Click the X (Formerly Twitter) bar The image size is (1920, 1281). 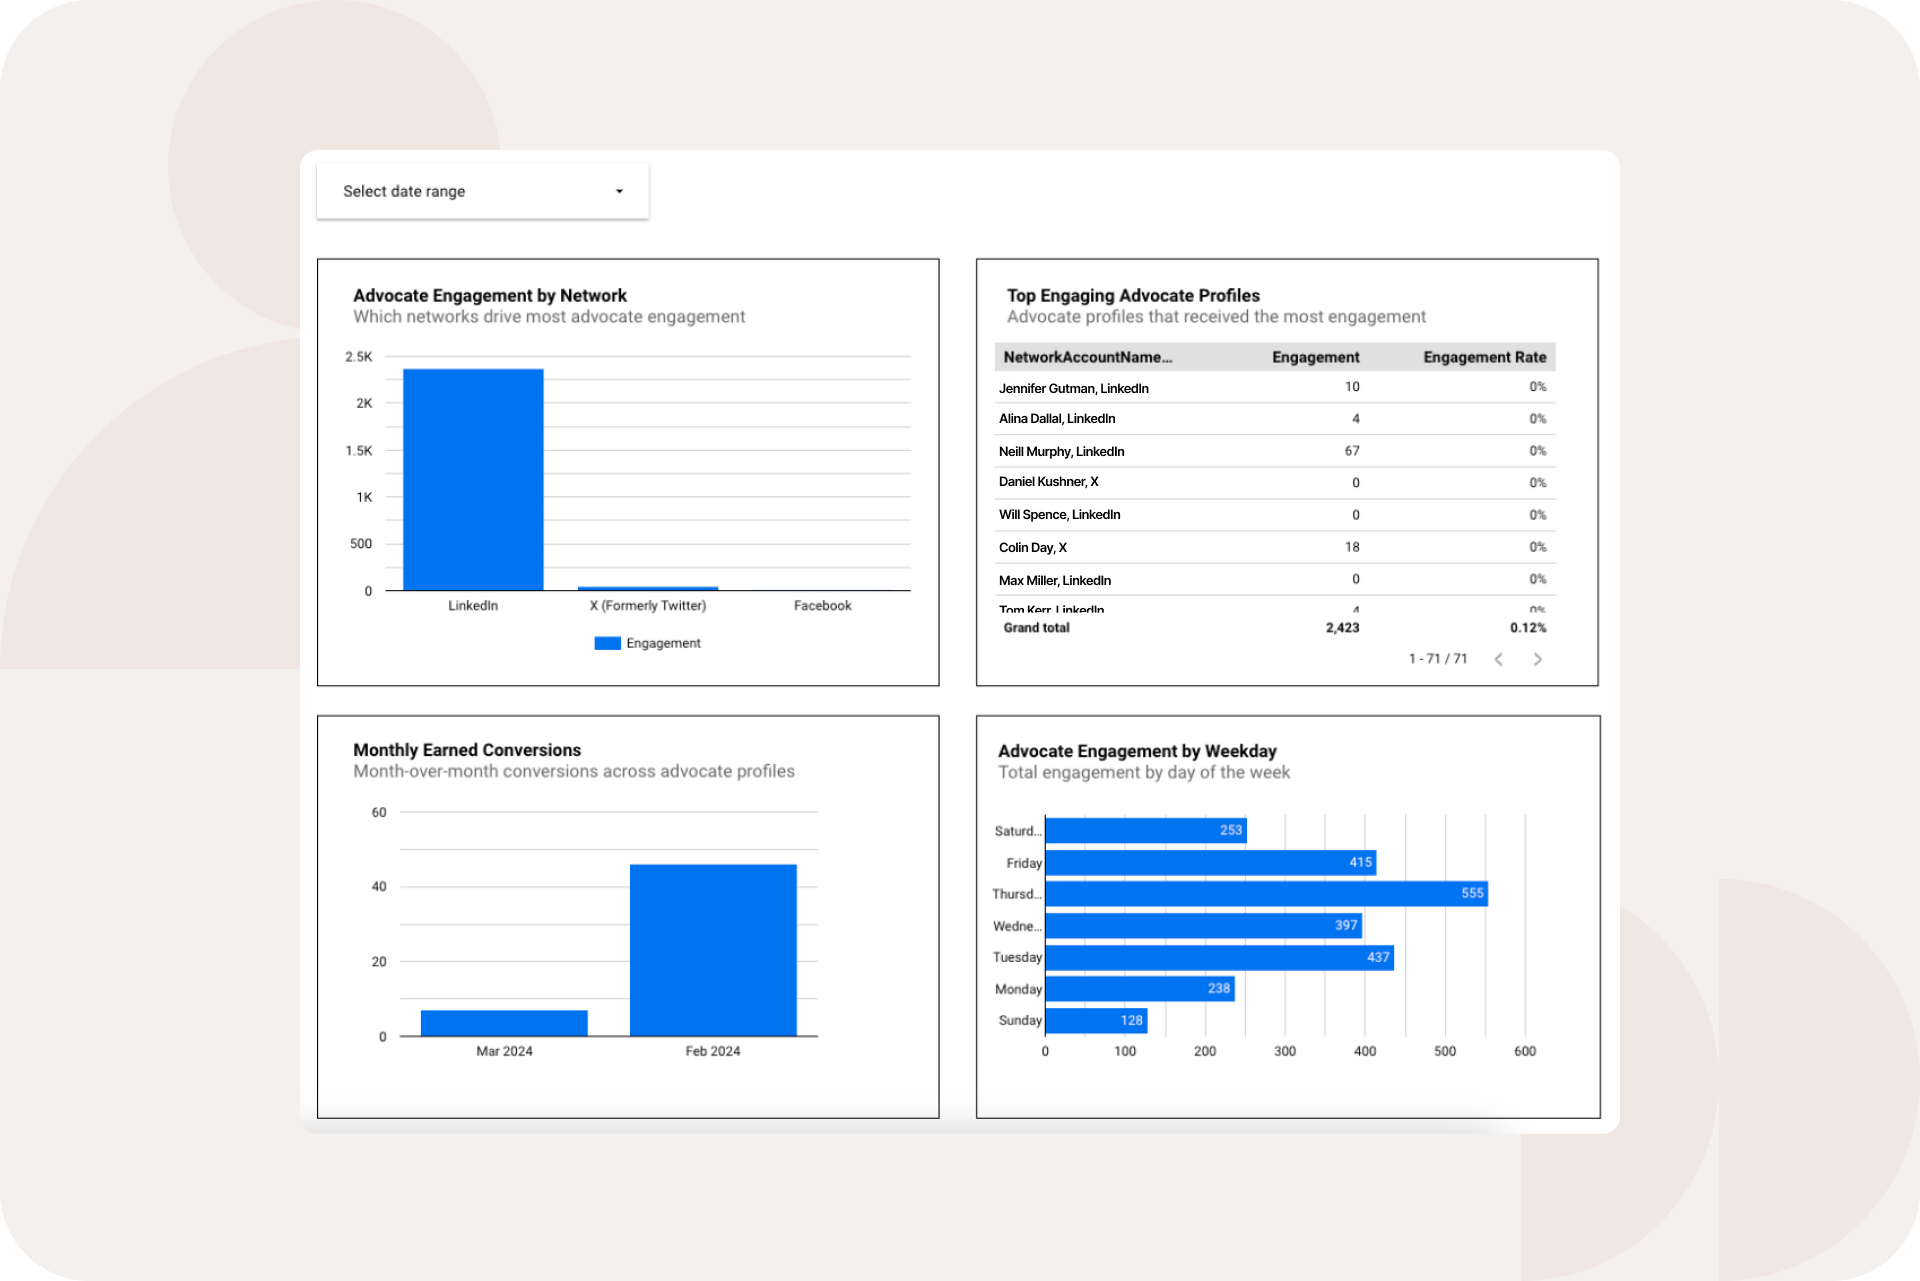(x=648, y=588)
